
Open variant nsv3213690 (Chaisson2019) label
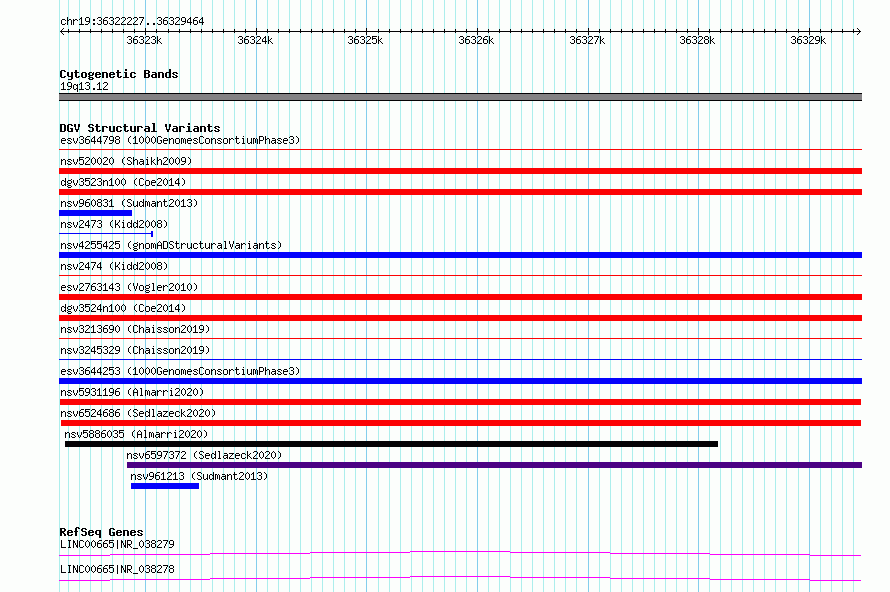(135, 329)
